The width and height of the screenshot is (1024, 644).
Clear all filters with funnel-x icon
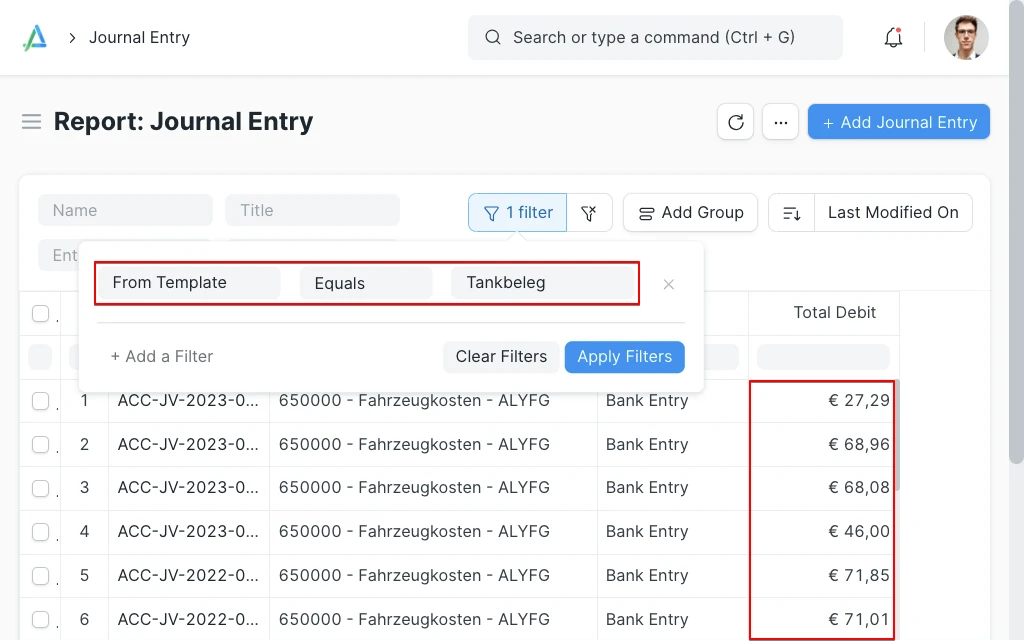tap(589, 212)
